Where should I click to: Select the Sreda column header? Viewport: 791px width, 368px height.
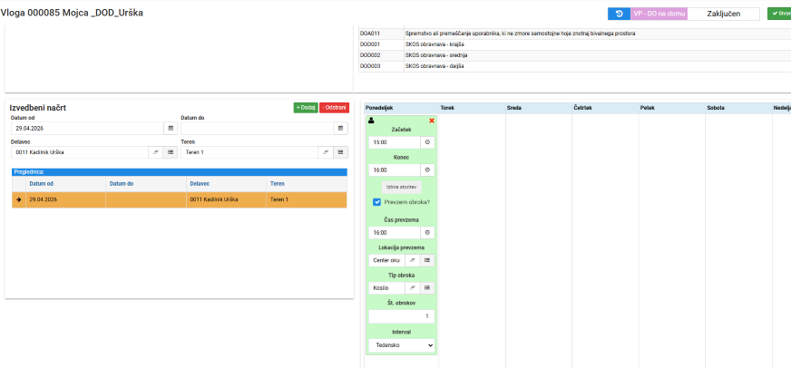pos(538,108)
